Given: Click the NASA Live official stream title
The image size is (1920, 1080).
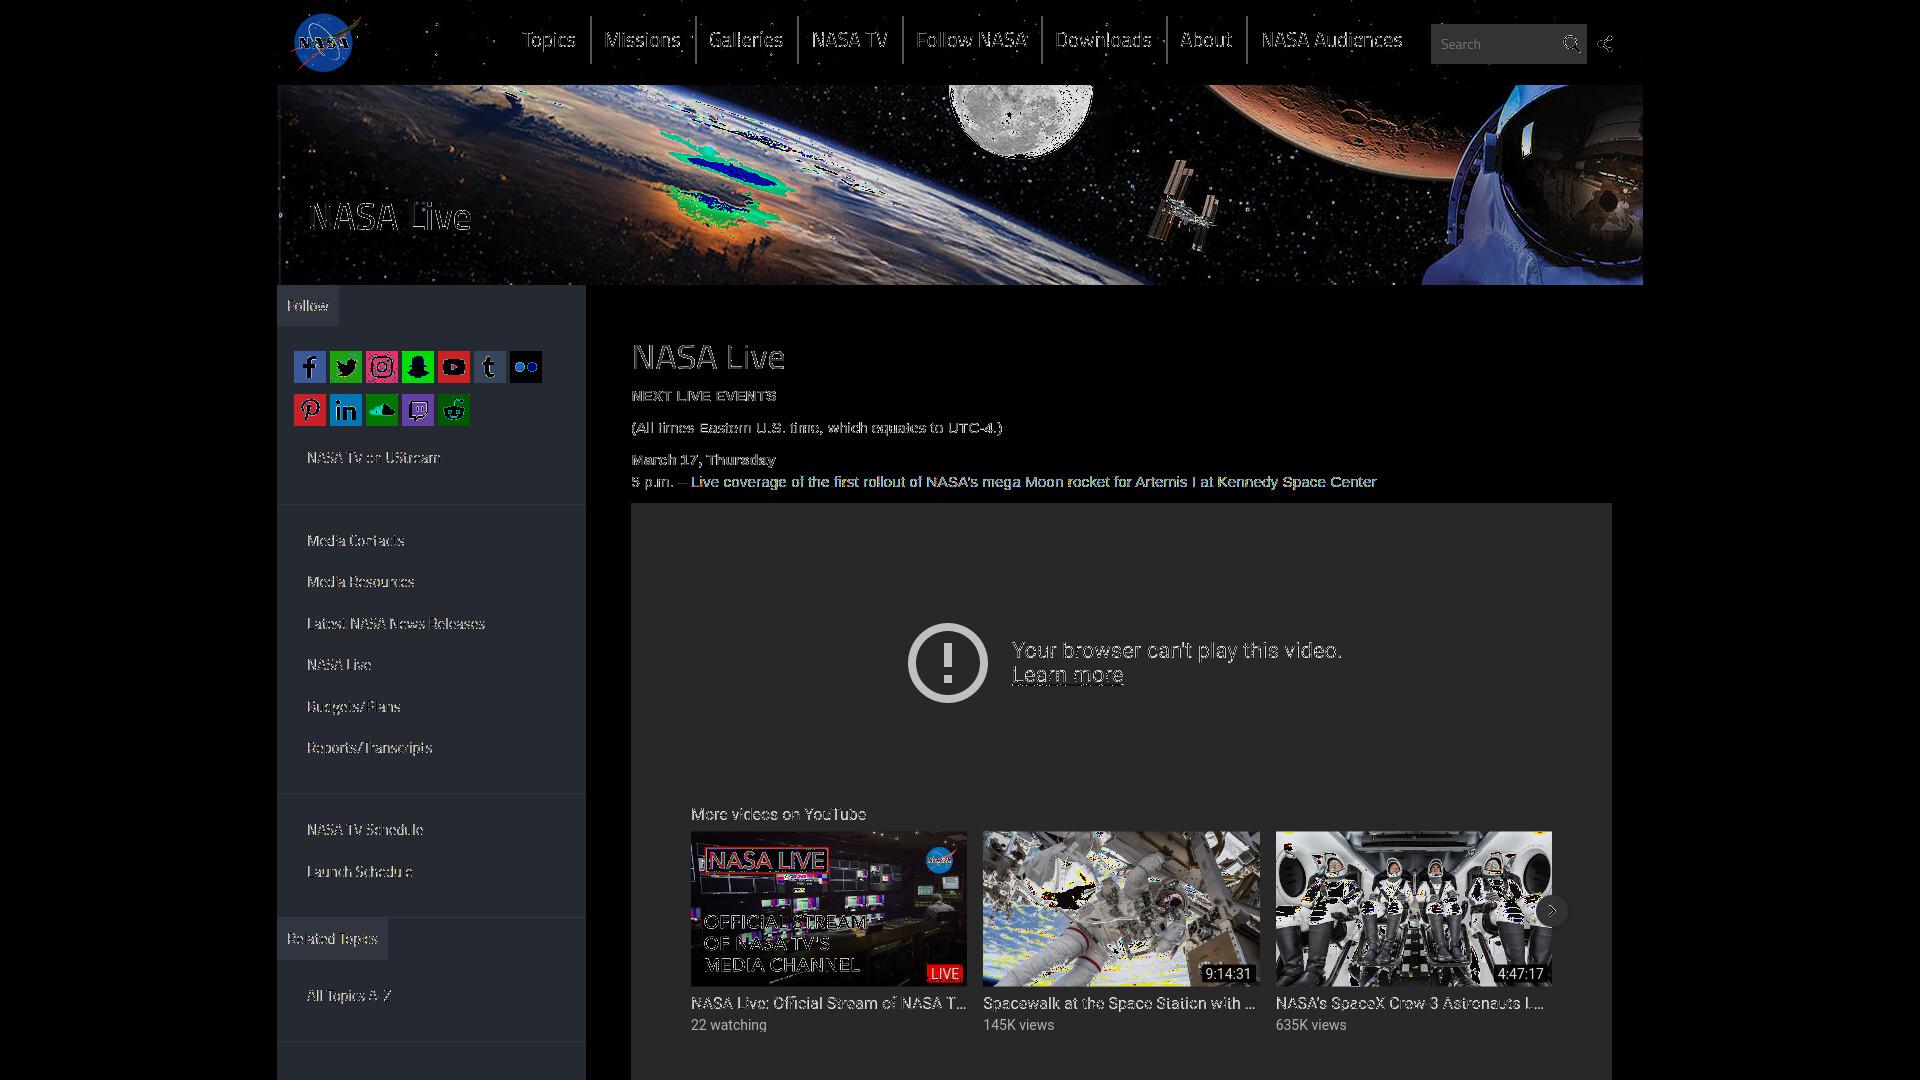Looking at the screenshot, I should click(828, 1003).
